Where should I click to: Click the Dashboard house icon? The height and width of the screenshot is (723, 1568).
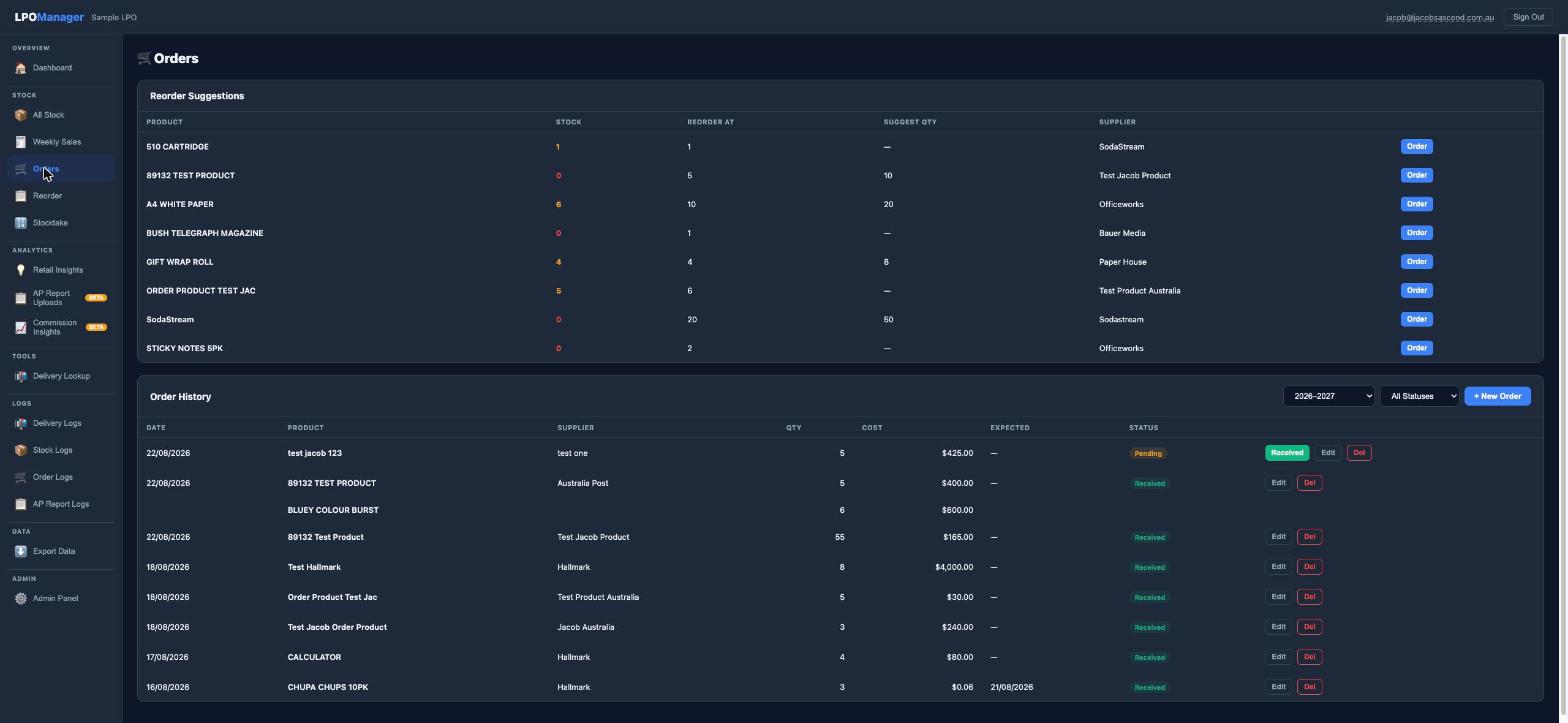pyautogui.click(x=21, y=68)
